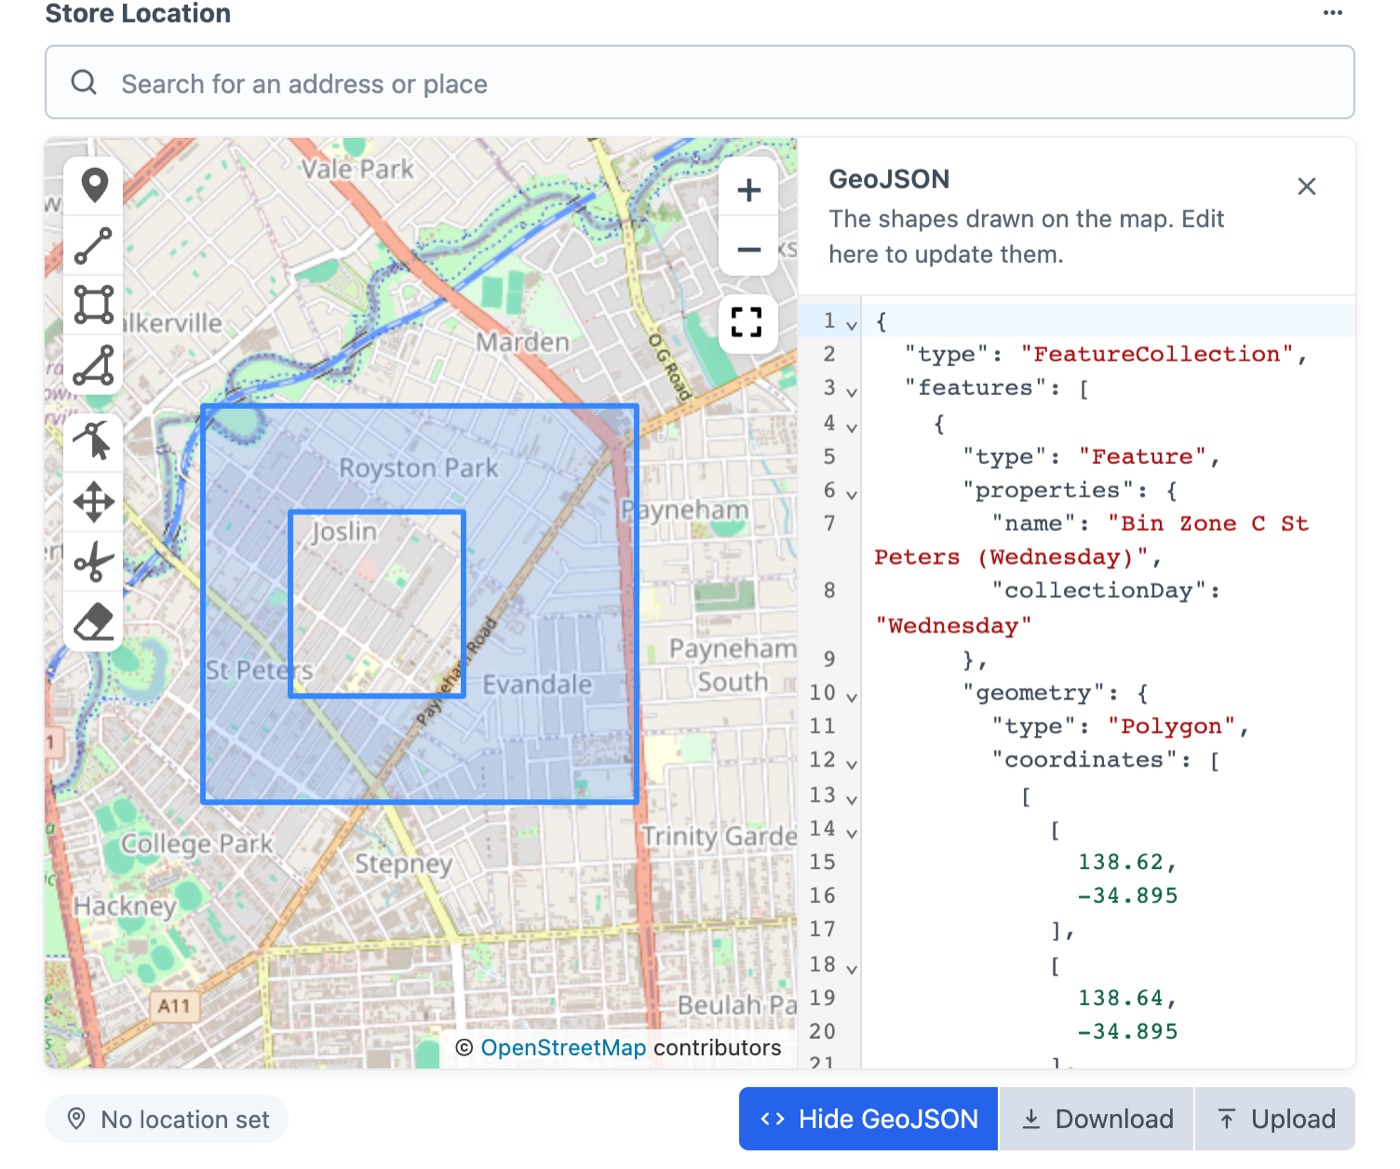1400x1169 pixels.
Task: Click the Store Location heading
Action: point(138,13)
